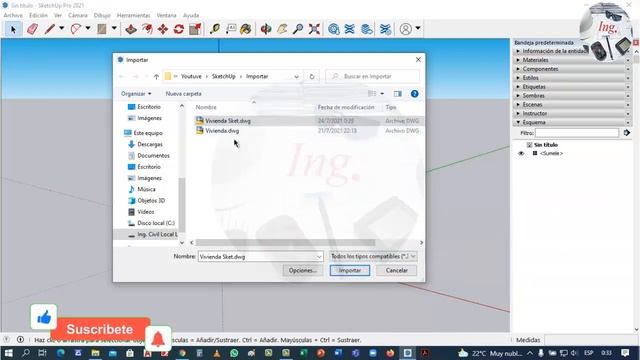Viewport: 640px width, 360px height.
Task: Click the file list horizontal scrollbar
Action: (285, 242)
